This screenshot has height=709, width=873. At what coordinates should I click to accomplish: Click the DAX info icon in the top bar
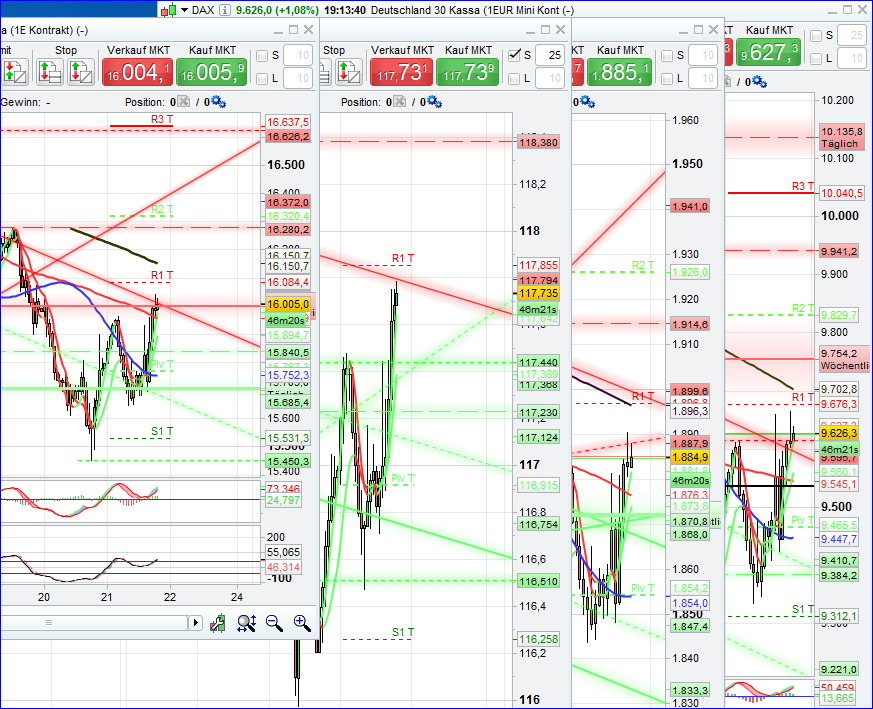click(224, 9)
